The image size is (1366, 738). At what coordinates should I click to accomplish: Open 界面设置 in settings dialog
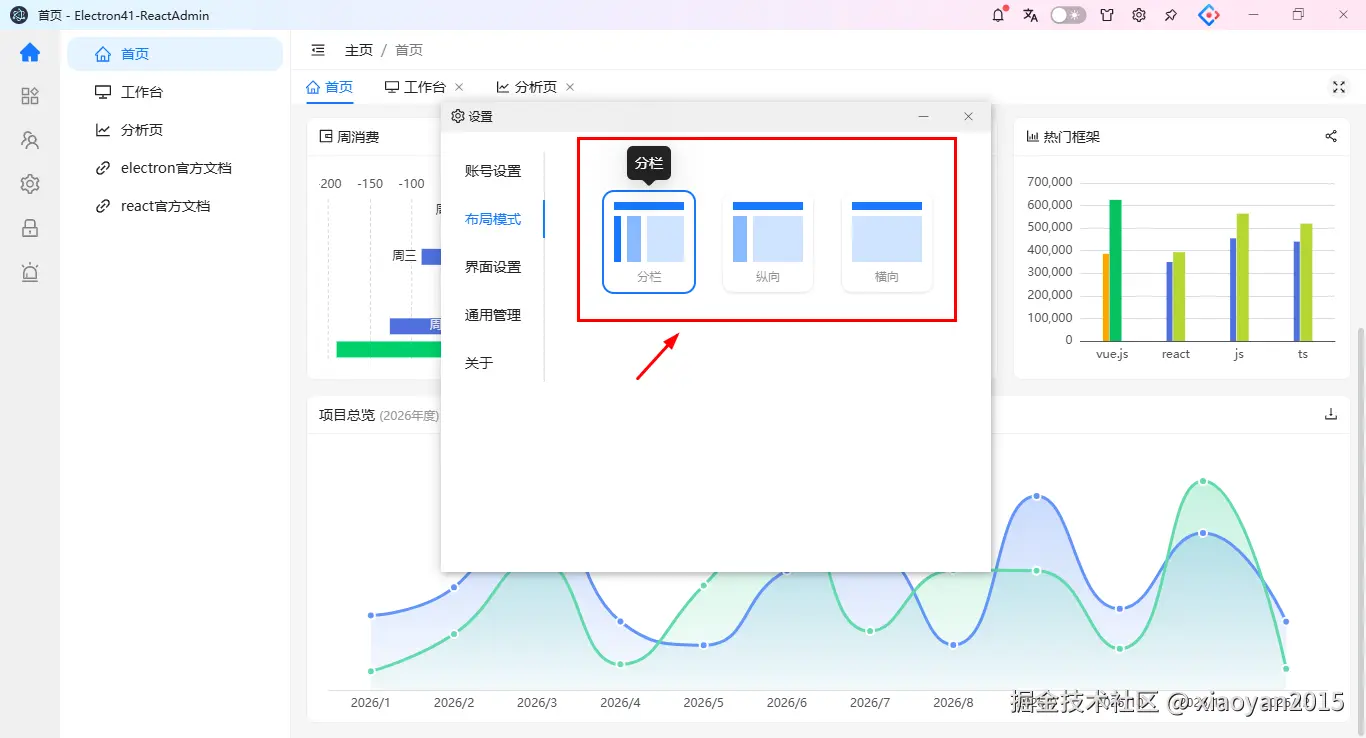493,267
